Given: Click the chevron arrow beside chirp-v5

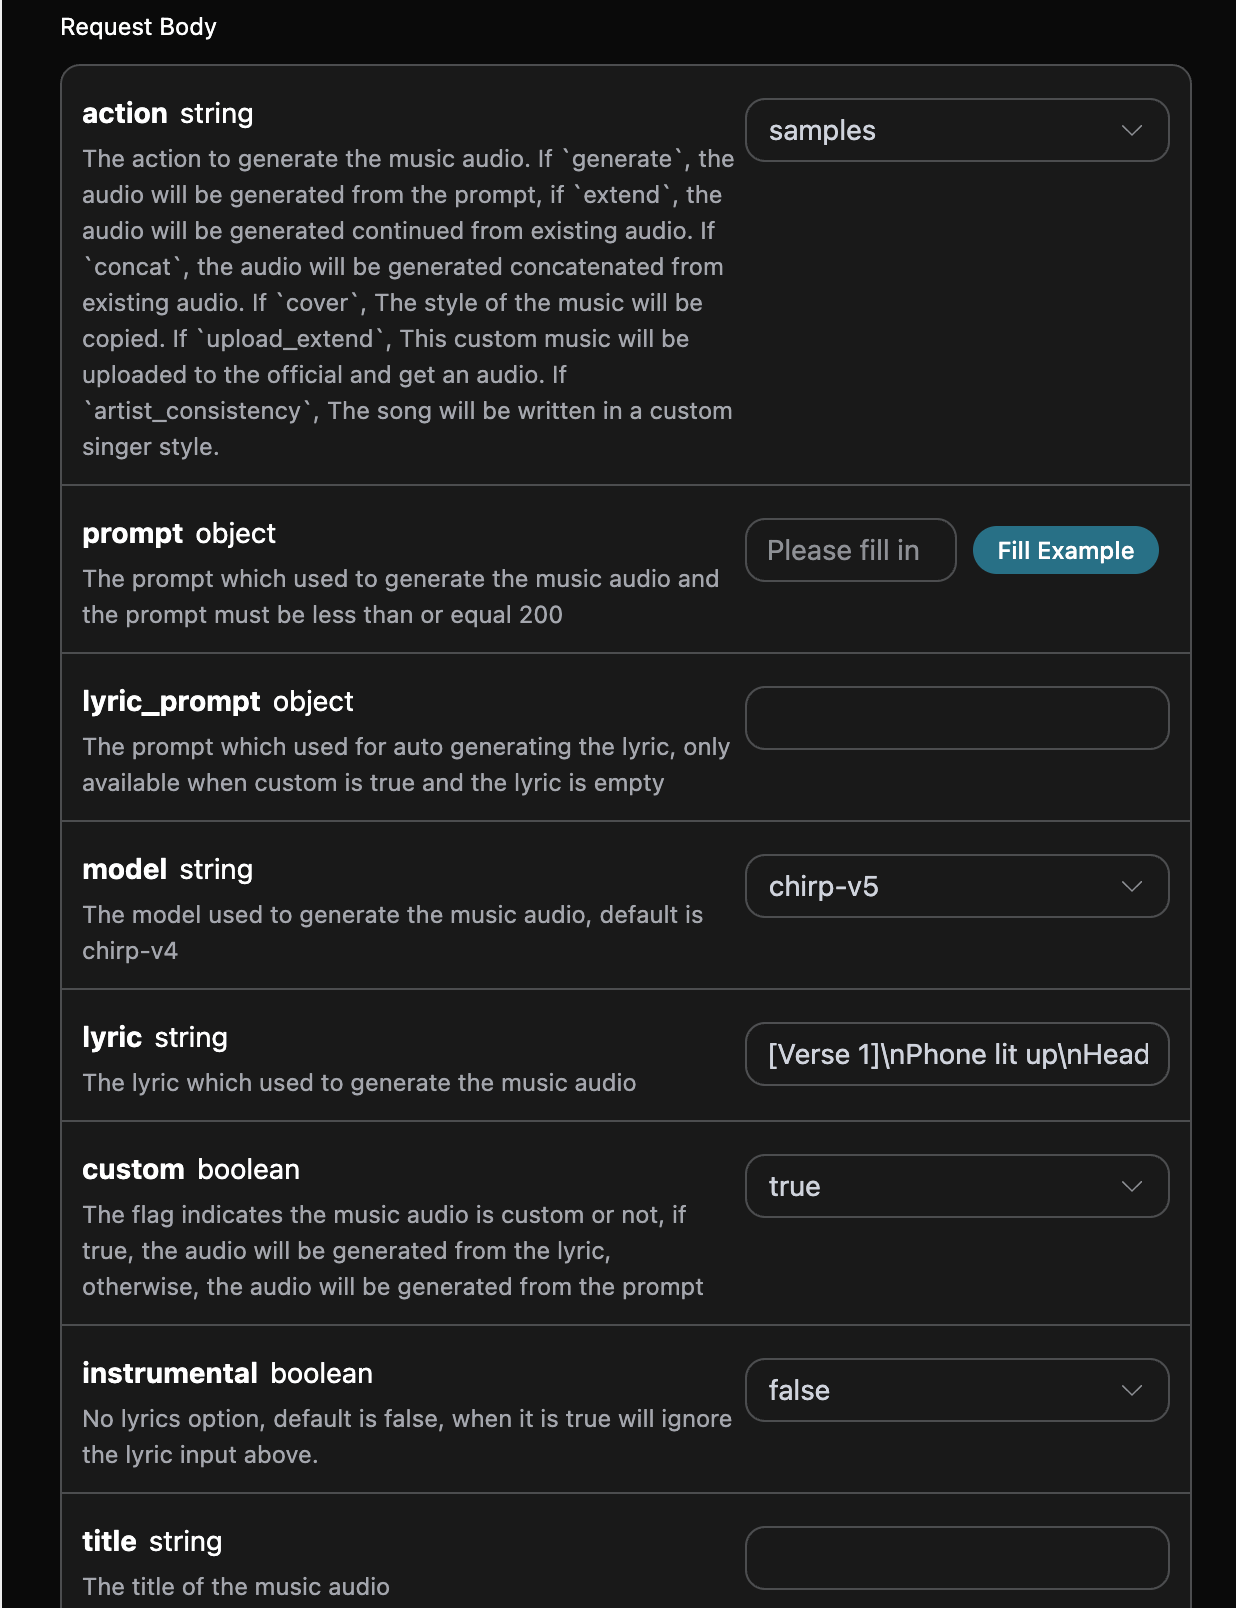Looking at the screenshot, I should tap(1131, 887).
